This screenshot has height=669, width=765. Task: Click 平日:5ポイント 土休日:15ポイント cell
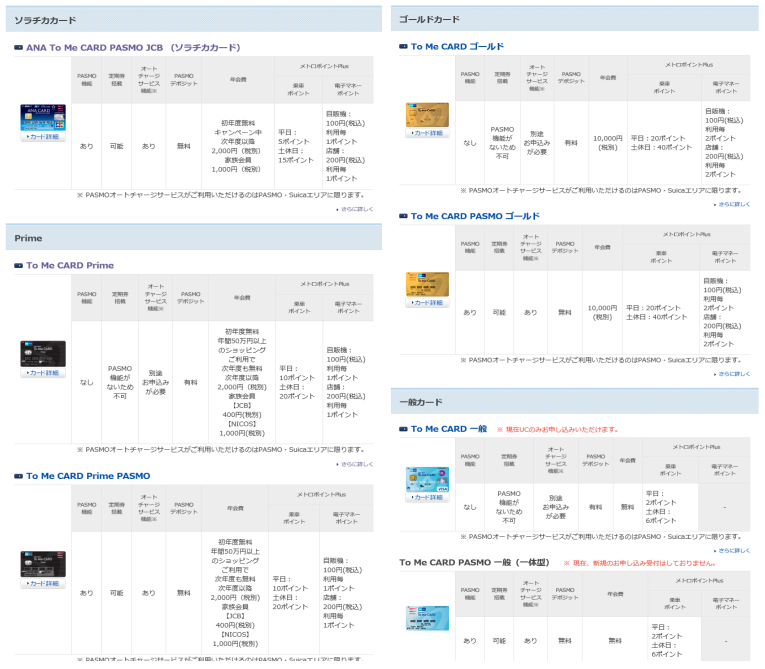click(x=298, y=146)
